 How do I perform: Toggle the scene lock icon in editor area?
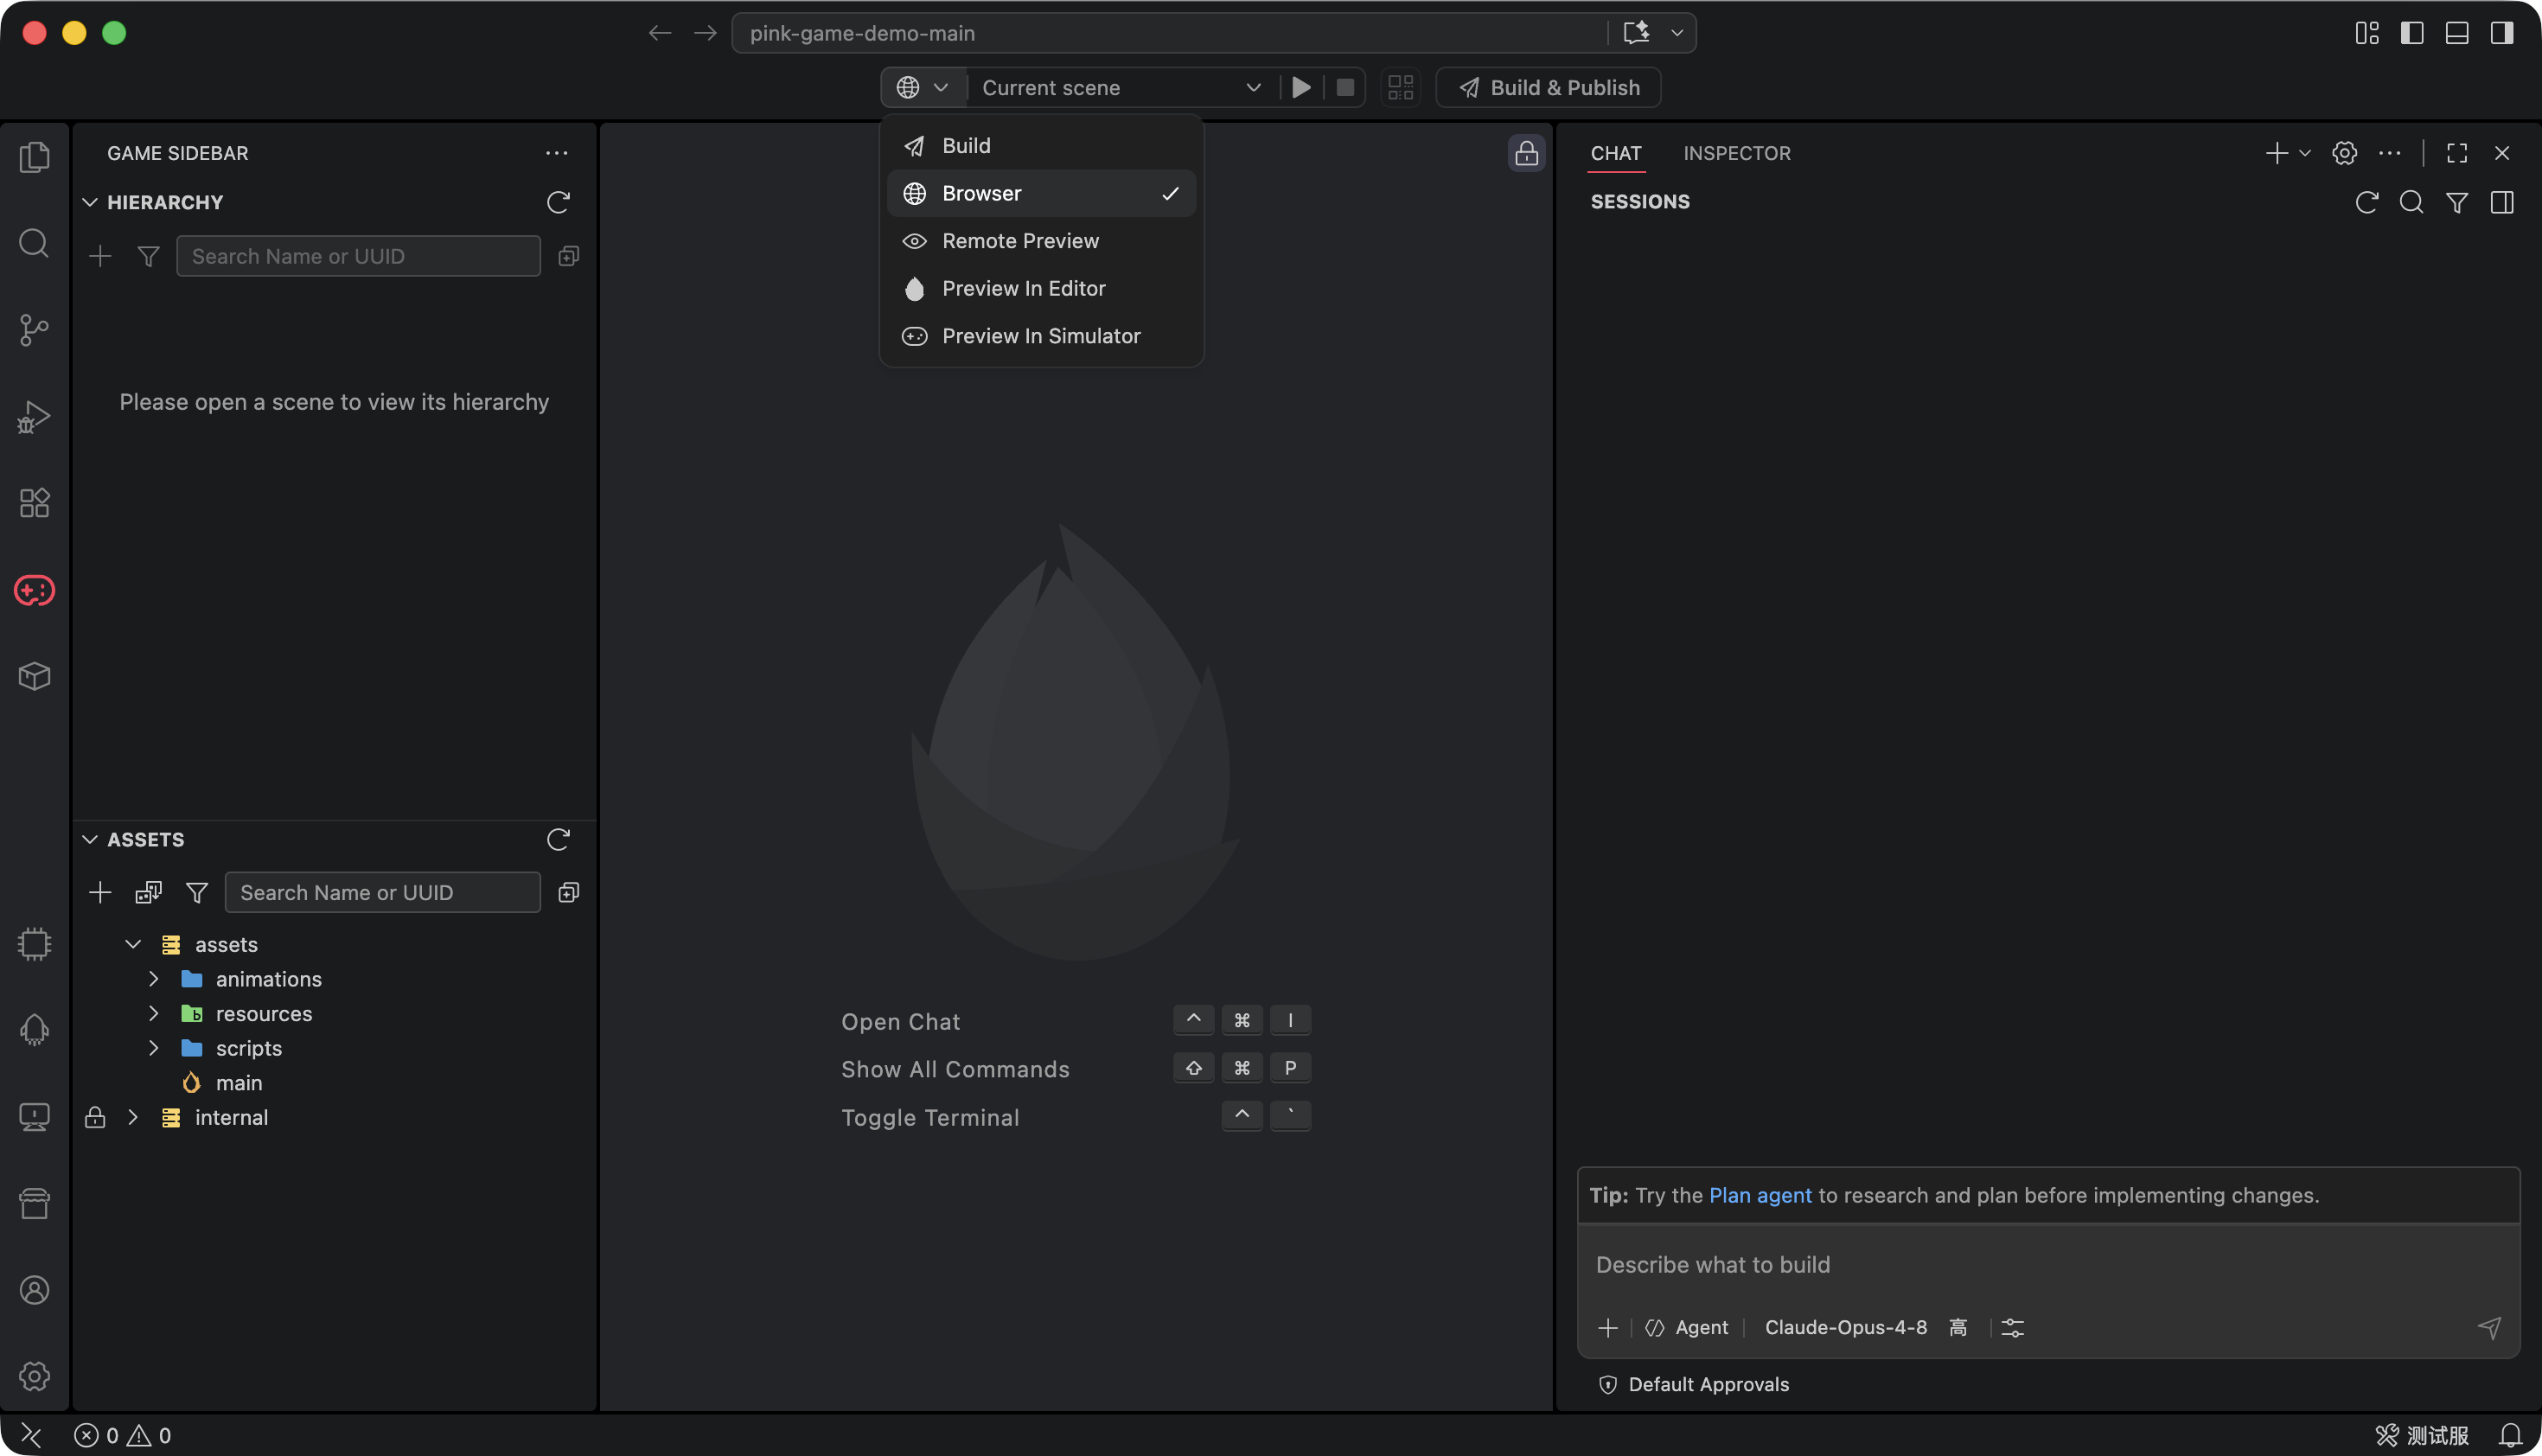click(1526, 153)
